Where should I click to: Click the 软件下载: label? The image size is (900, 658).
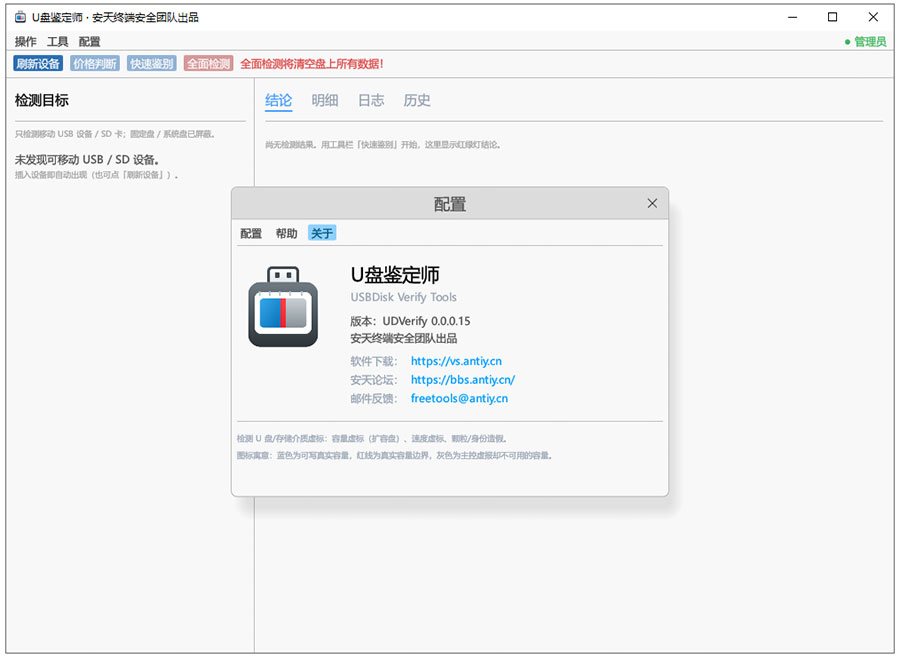coord(374,361)
